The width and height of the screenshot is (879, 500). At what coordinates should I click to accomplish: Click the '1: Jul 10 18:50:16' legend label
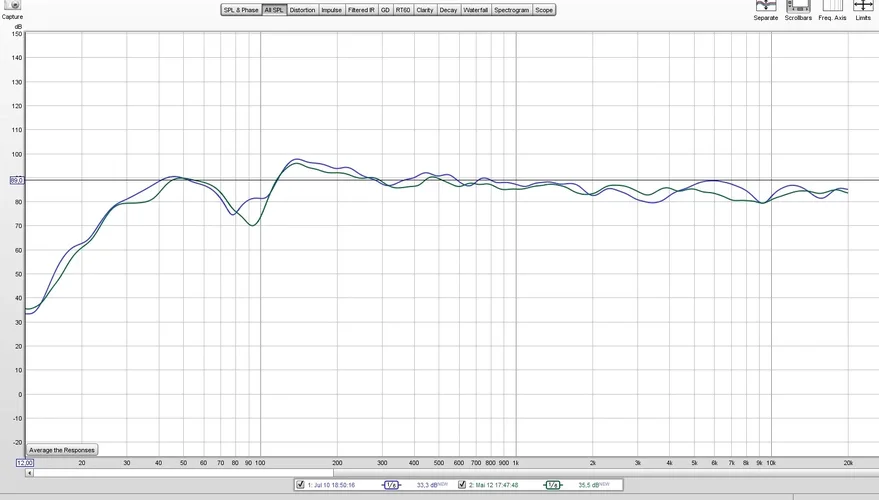point(331,485)
